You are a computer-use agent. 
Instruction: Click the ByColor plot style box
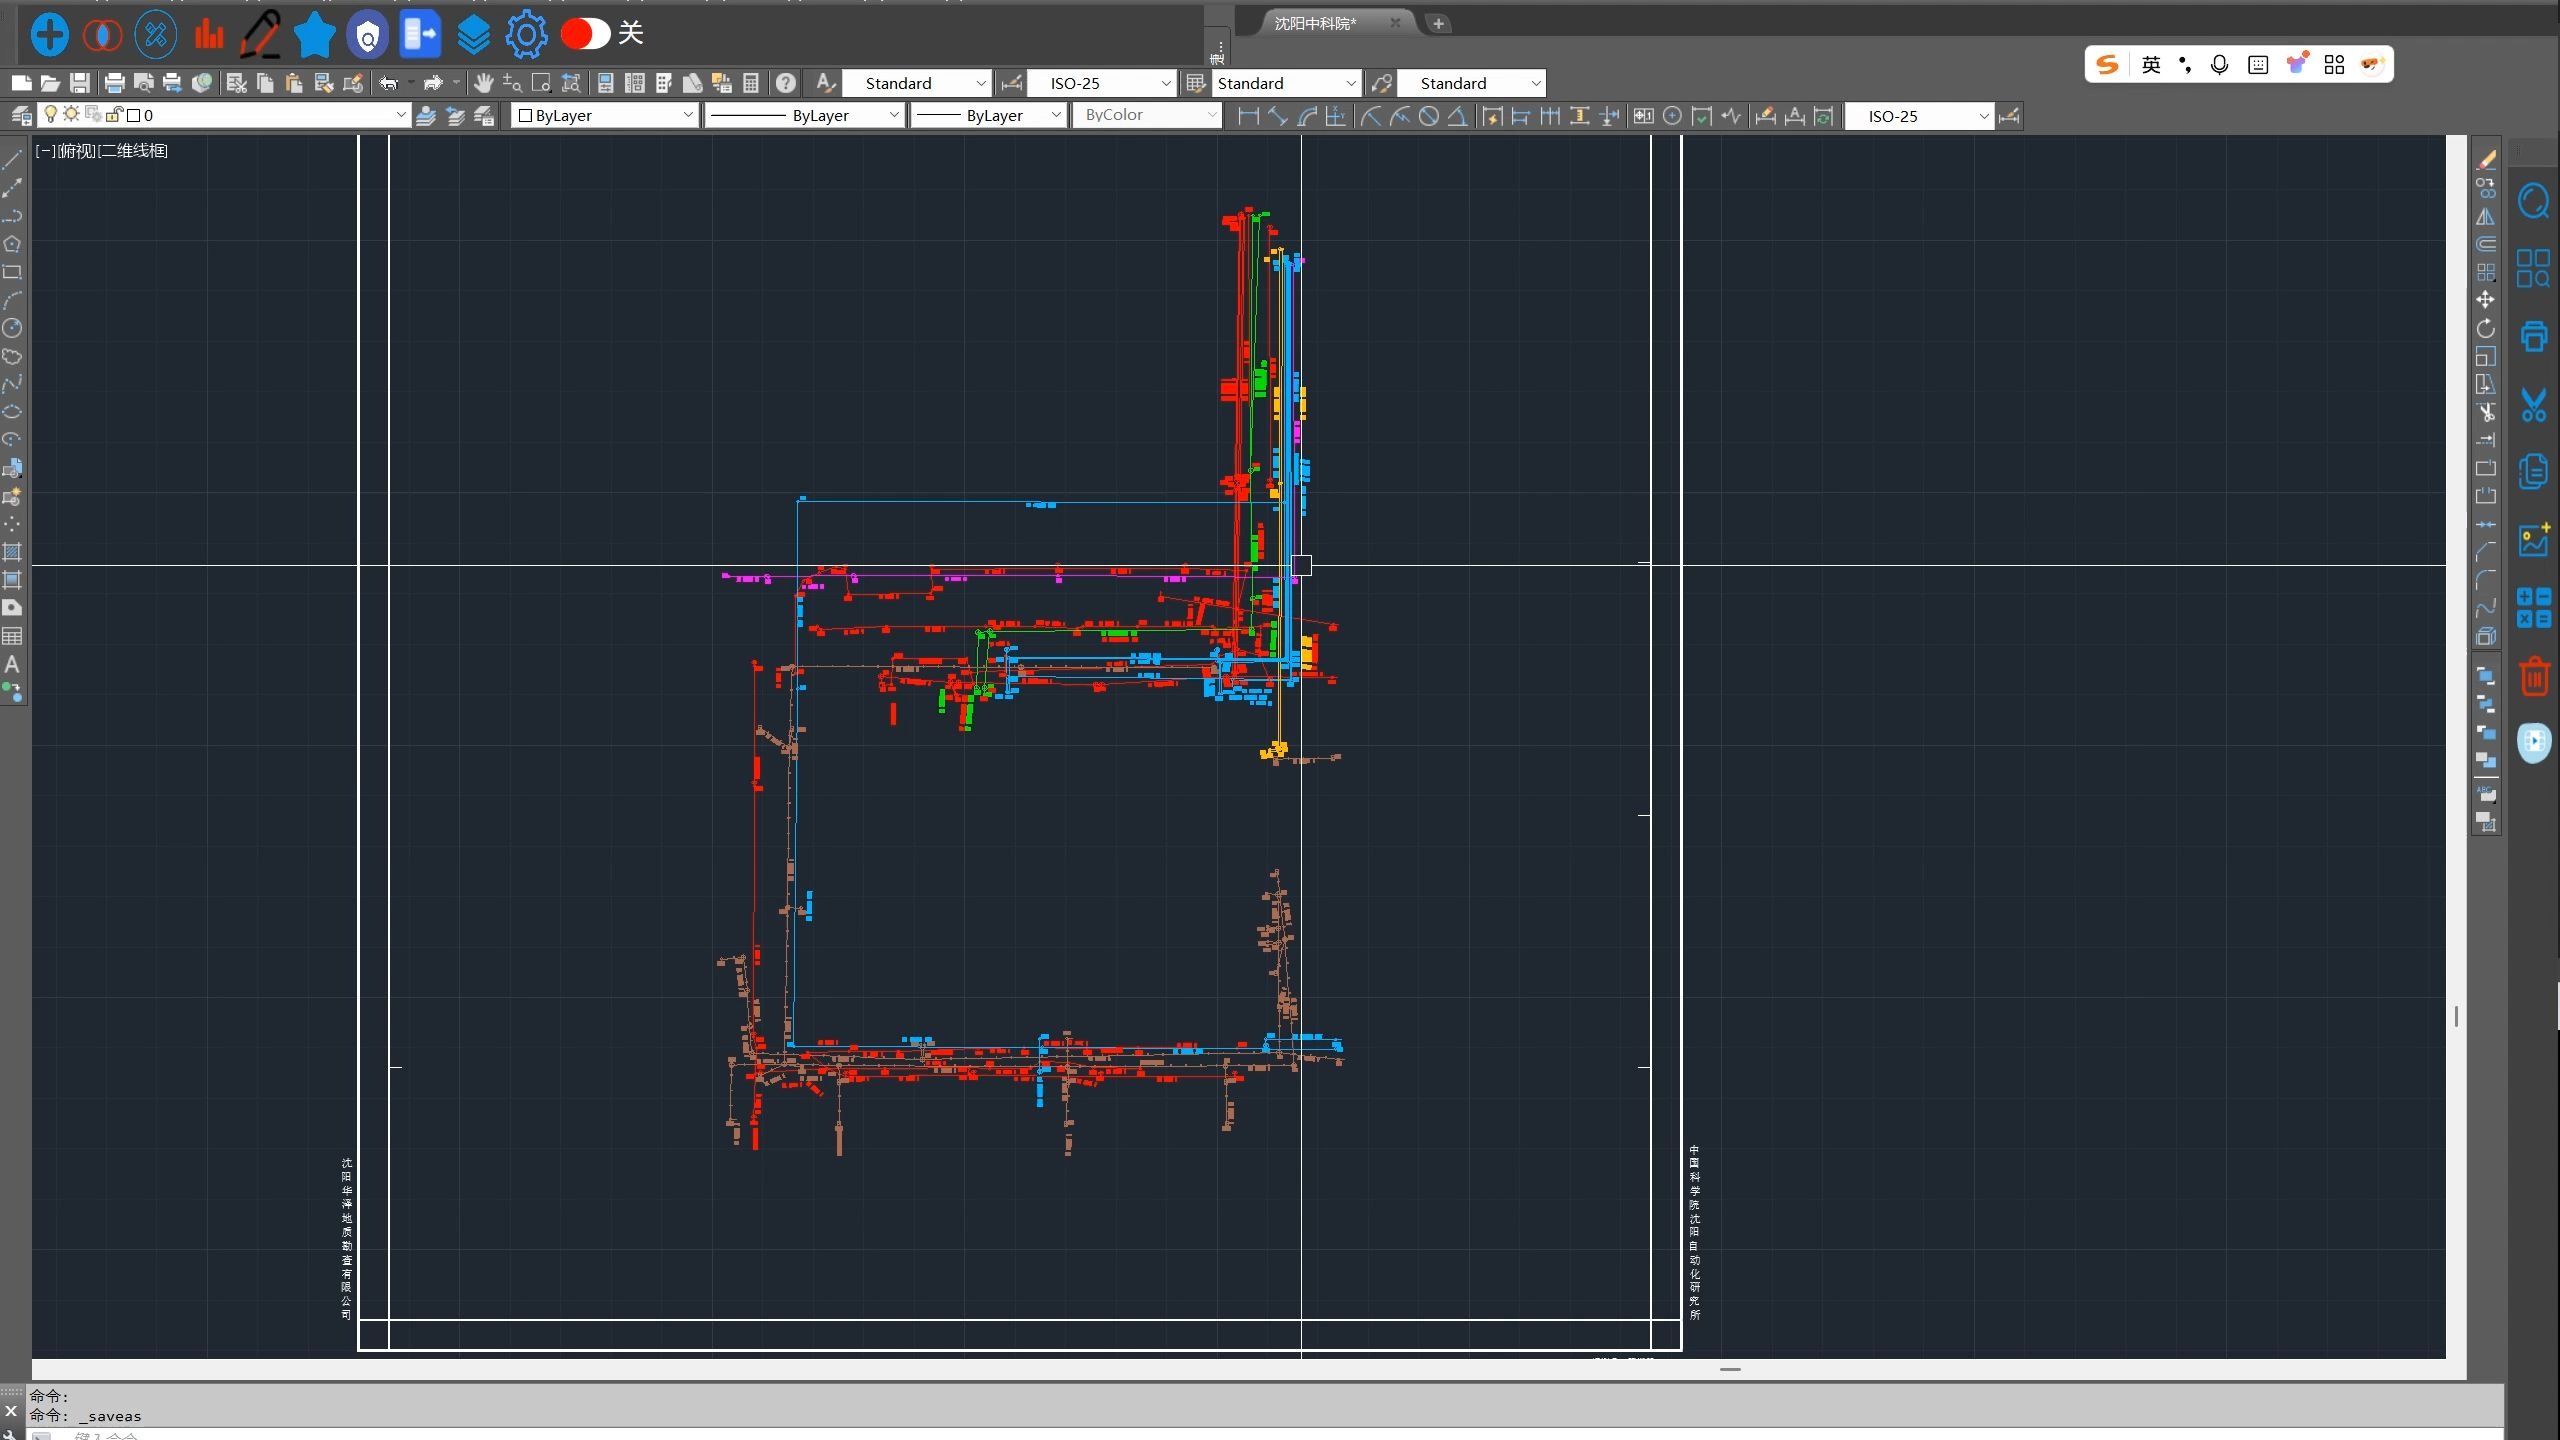point(1147,115)
